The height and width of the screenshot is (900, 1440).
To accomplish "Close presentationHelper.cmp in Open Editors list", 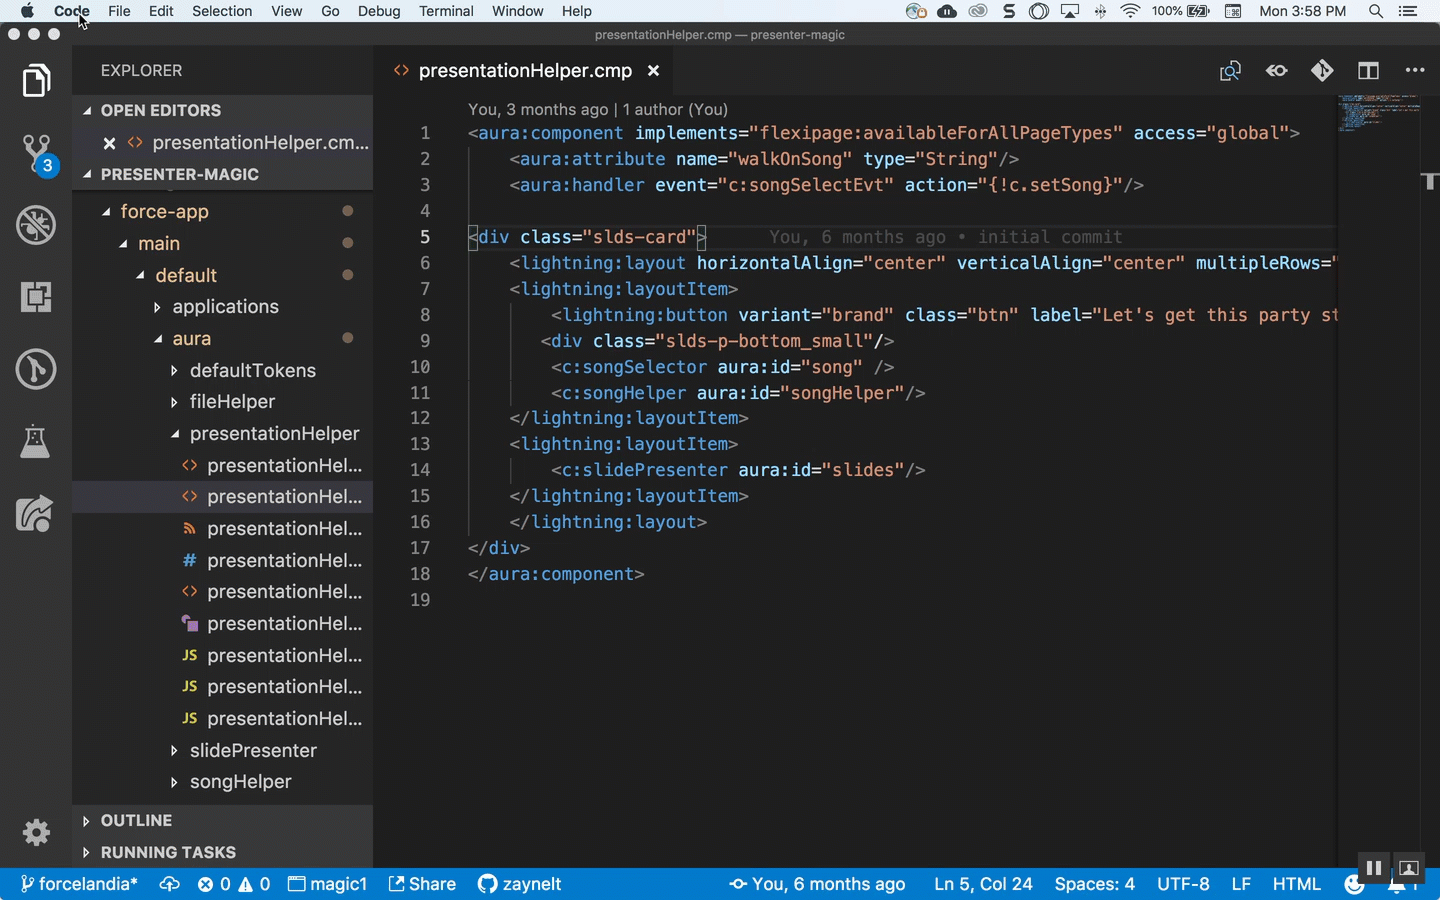I will (x=110, y=143).
